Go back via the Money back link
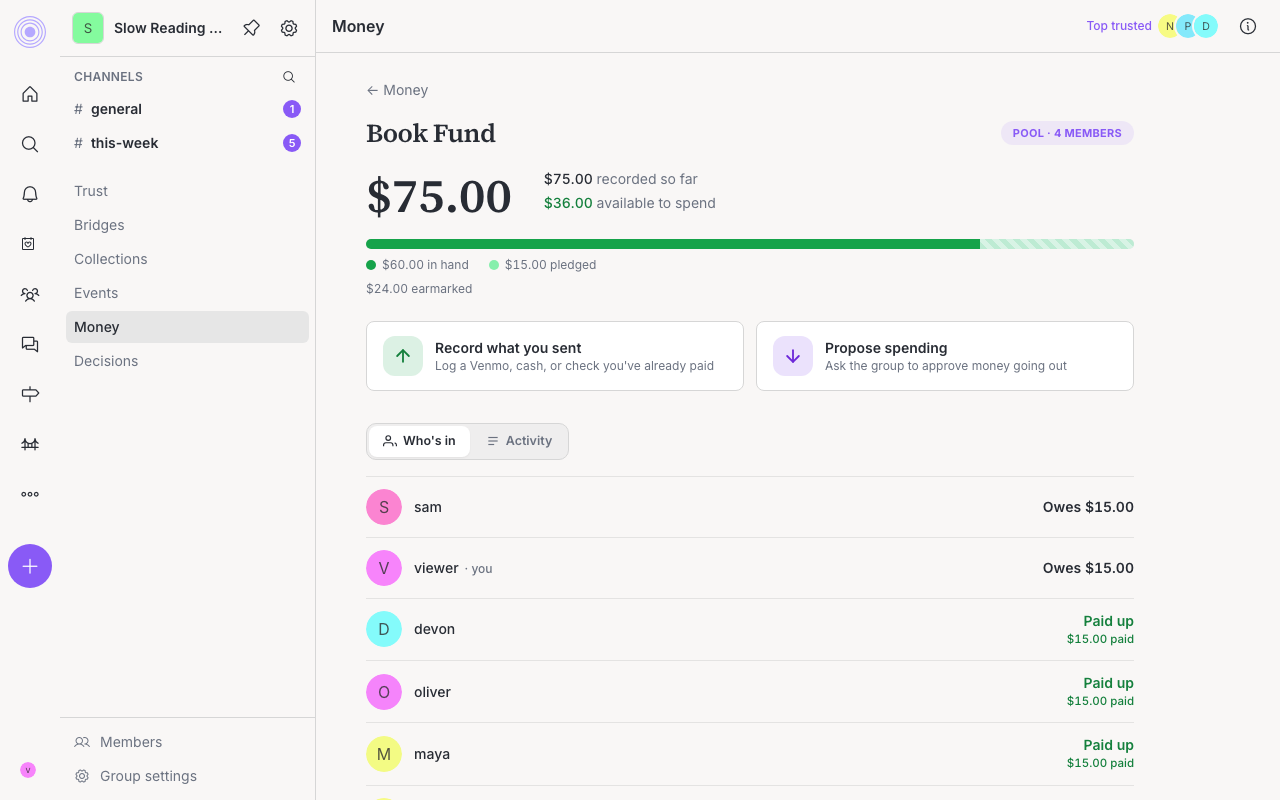The image size is (1280, 800). (397, 90)
